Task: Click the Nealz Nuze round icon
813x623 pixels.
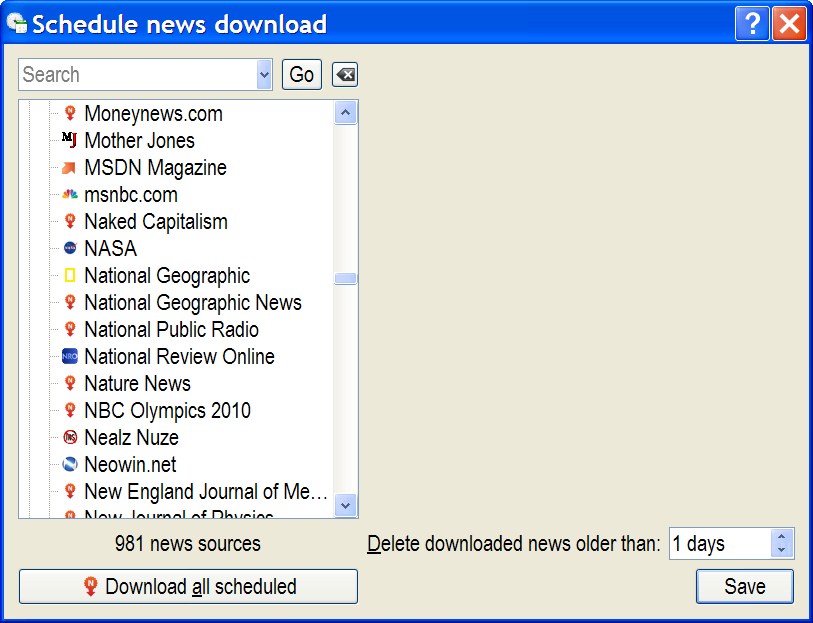Action: click(70, 437)
